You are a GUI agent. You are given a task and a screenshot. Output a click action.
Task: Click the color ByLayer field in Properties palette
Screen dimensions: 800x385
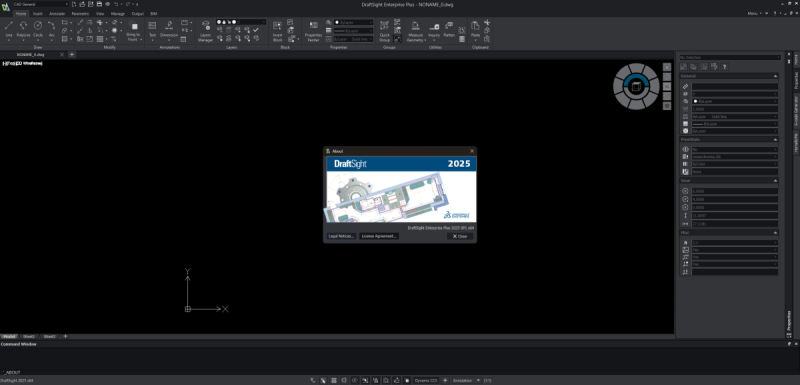(x=735, y=101)
